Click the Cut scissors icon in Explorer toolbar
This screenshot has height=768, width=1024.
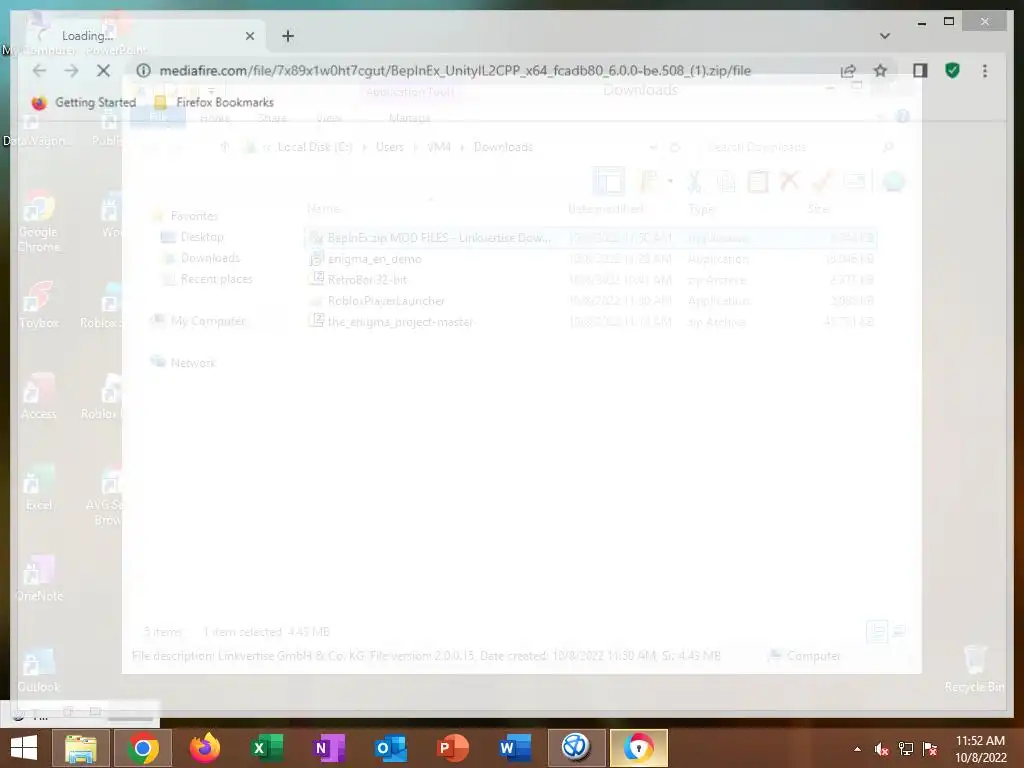coord(694,182)
